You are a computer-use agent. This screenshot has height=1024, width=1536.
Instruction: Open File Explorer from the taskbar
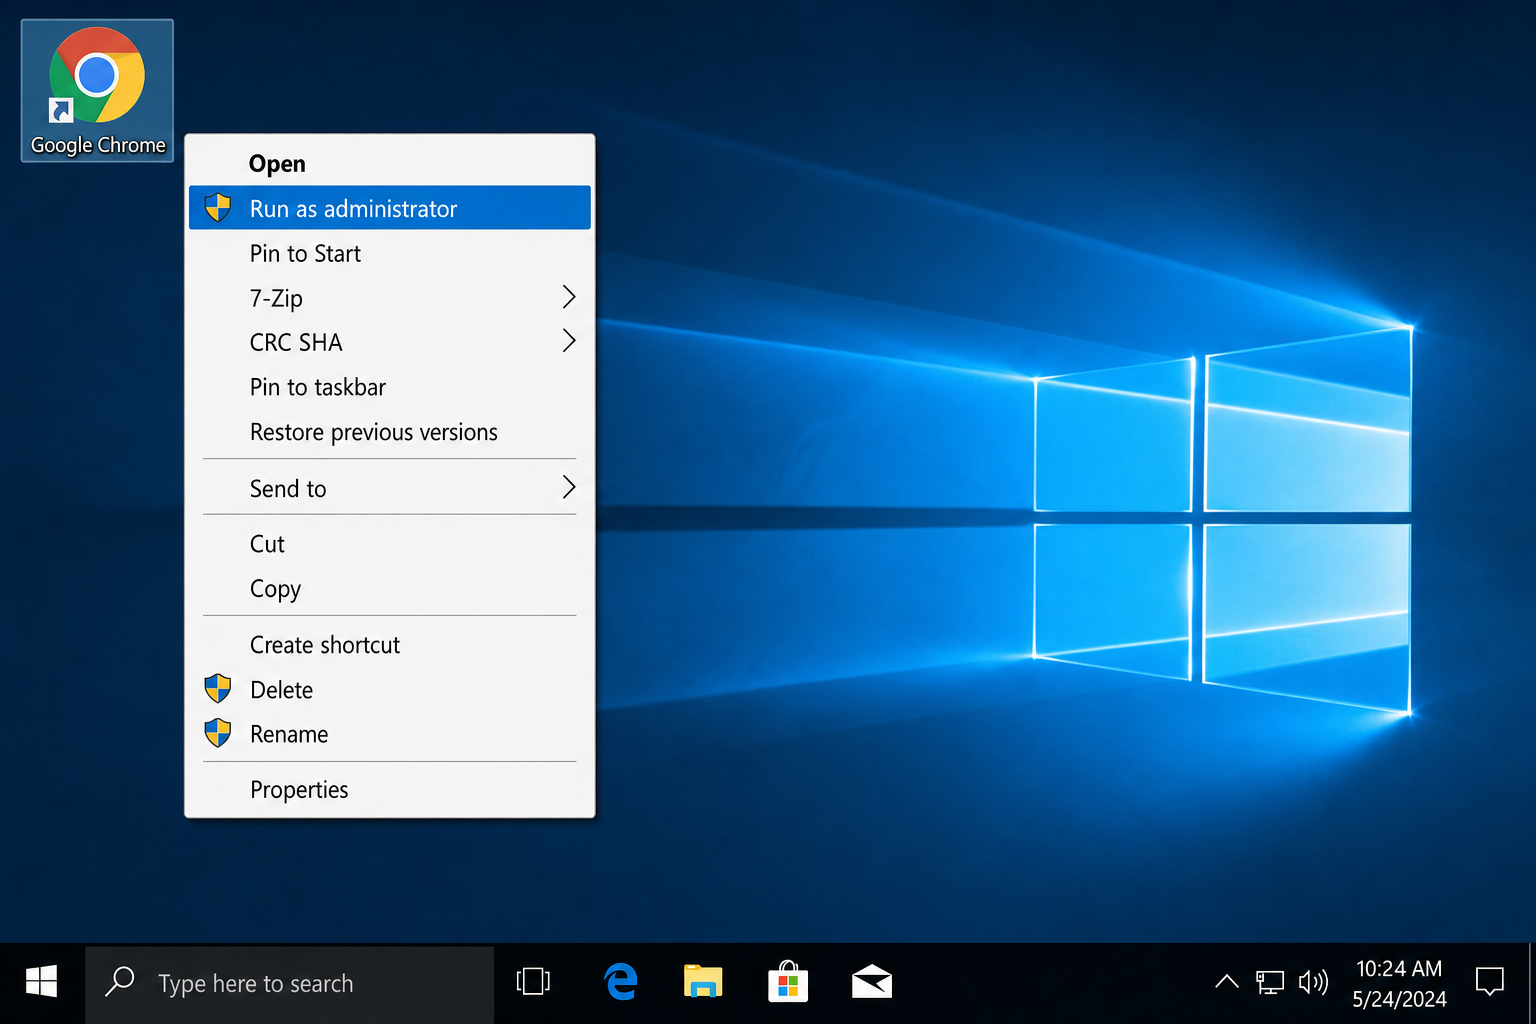[703, 982]
